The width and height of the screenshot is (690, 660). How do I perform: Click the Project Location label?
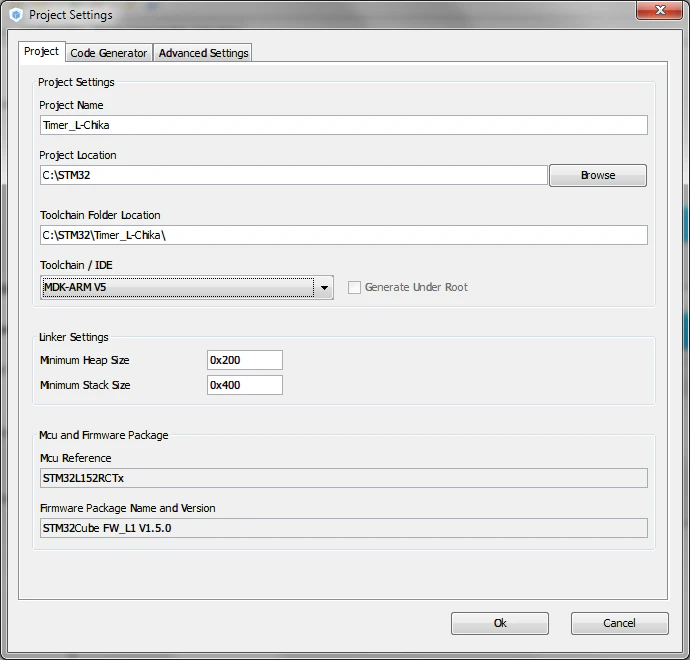pos(78,155)
